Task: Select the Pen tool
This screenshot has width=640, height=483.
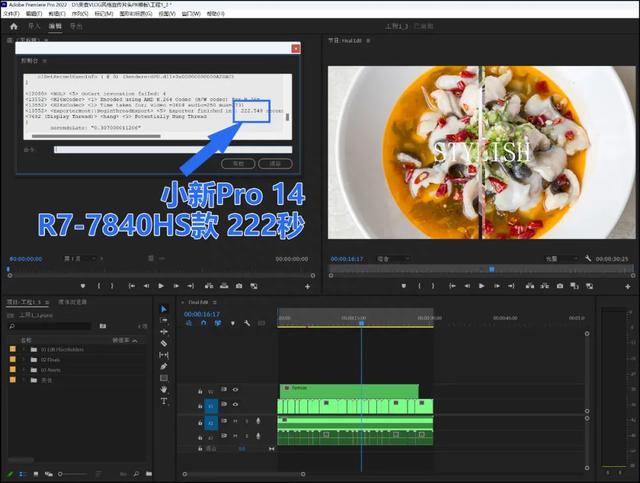Action: 164,367
